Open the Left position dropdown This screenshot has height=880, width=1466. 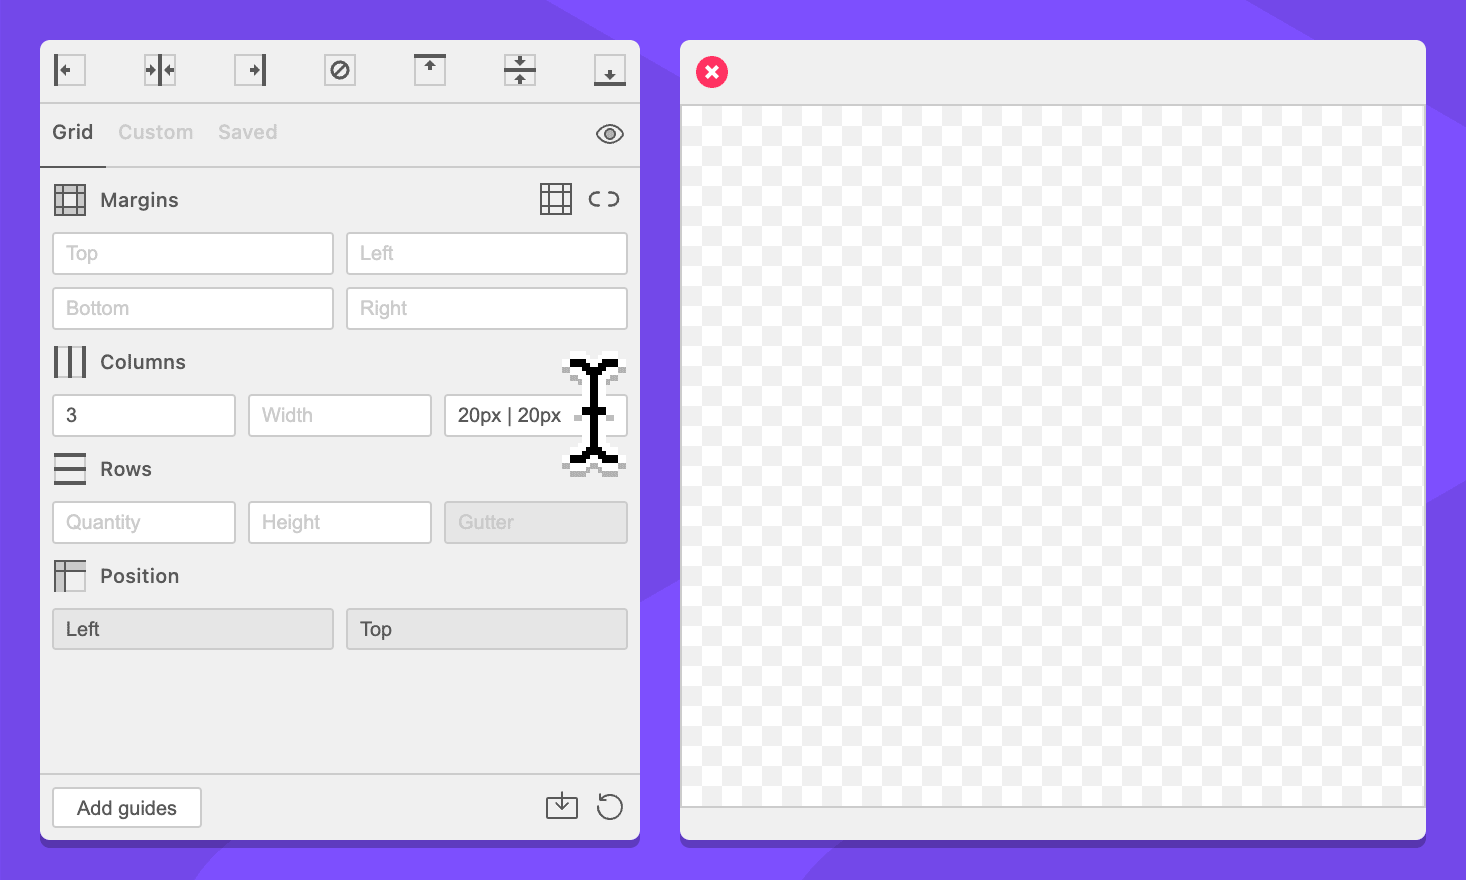pyautogui.click(x=192, y=629)
